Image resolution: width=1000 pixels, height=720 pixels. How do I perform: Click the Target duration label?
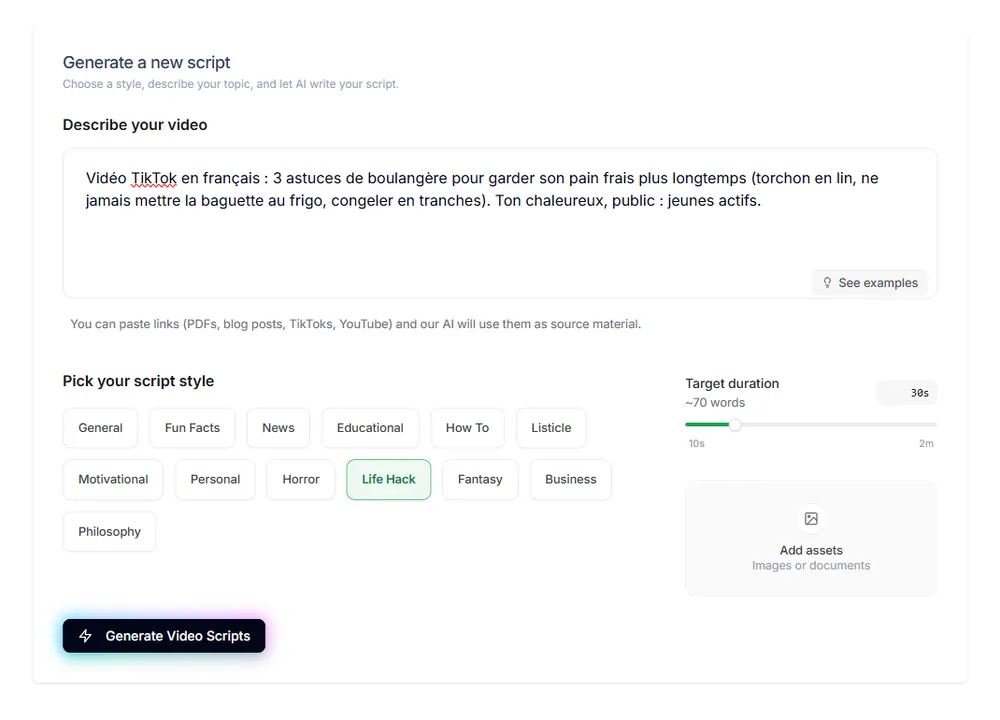[732, 383]
